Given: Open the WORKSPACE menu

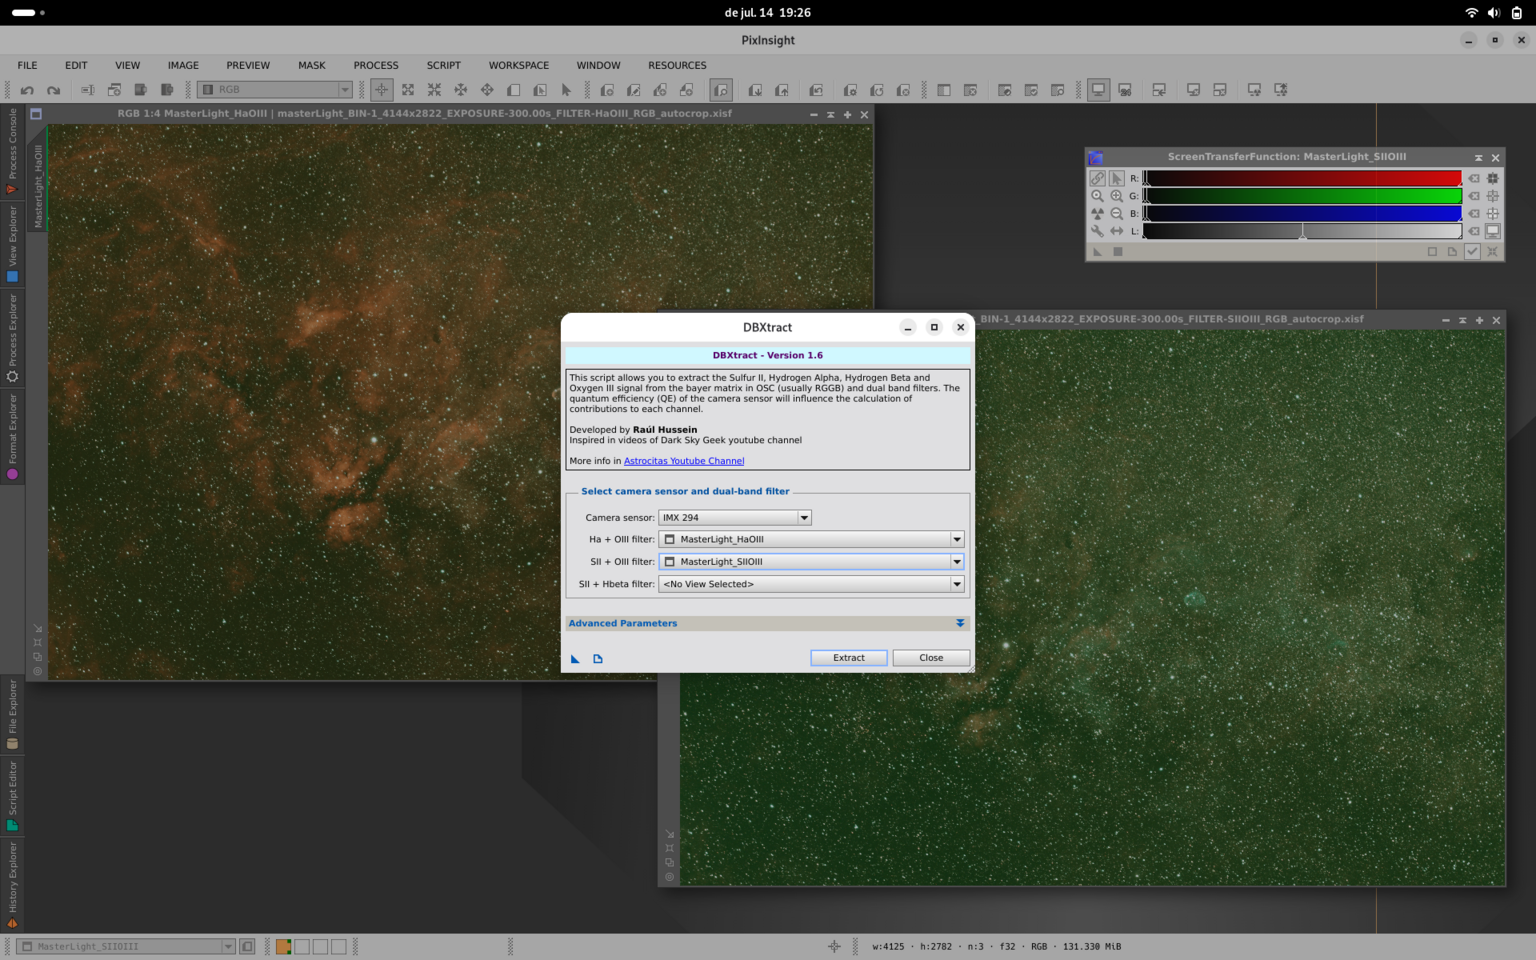Looking at the screenshot, I should 519,65.
